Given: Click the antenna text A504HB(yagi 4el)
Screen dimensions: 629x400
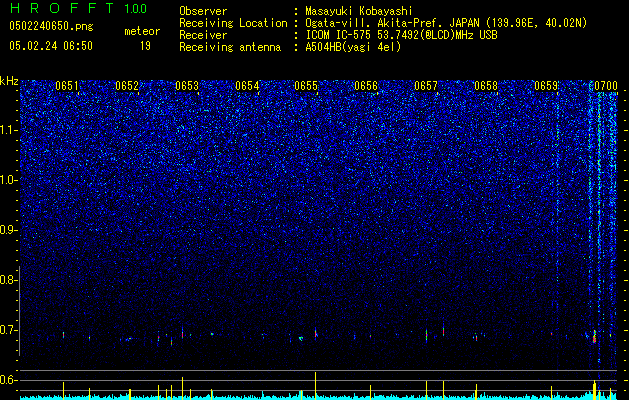Looking at the screenshot, I should point(353,47).
